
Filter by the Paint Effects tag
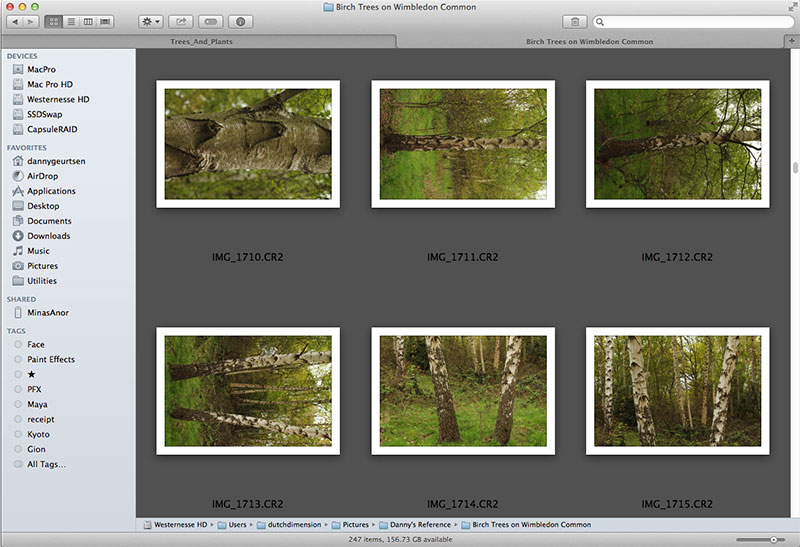tap(51, 359)
